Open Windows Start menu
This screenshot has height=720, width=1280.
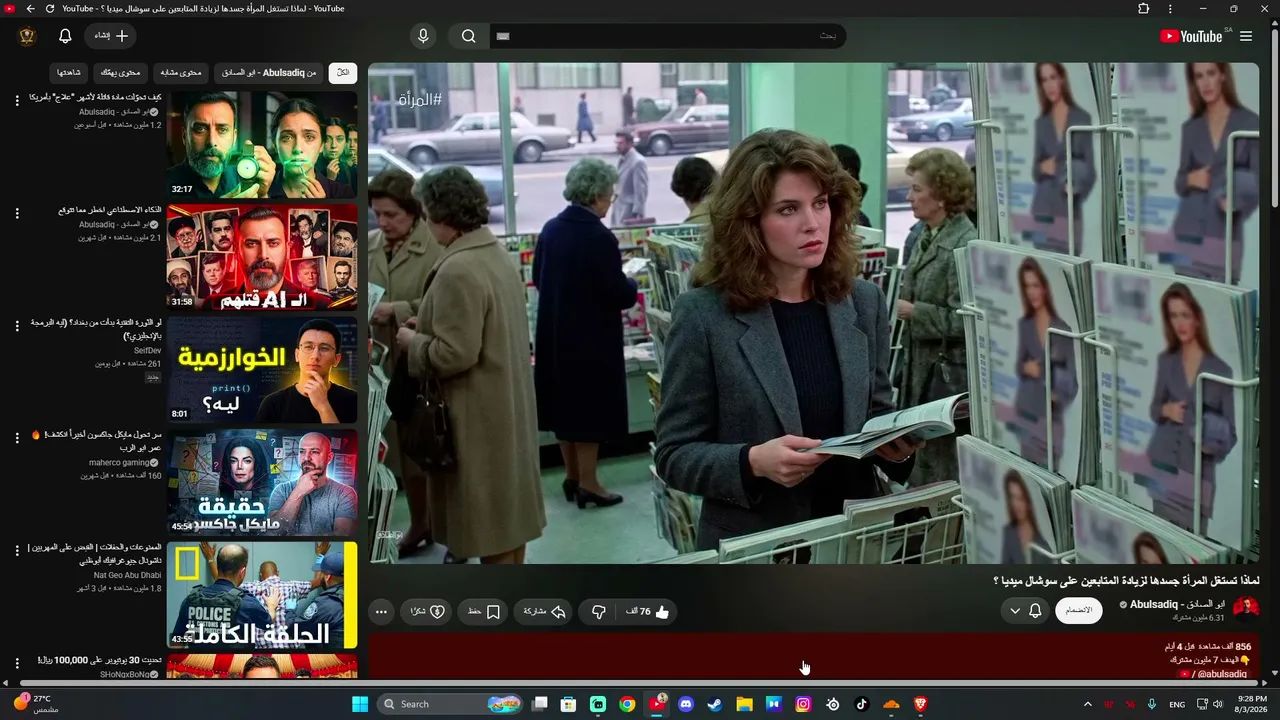tap(360, 704)
